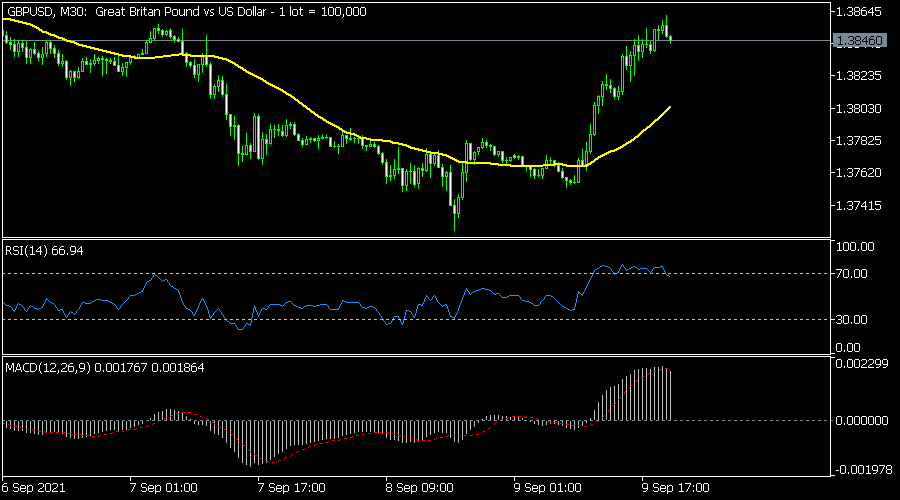Click the 1.38235 price scale value
Image resolution: width=900 pixels, height=500 pixels.
859,76
